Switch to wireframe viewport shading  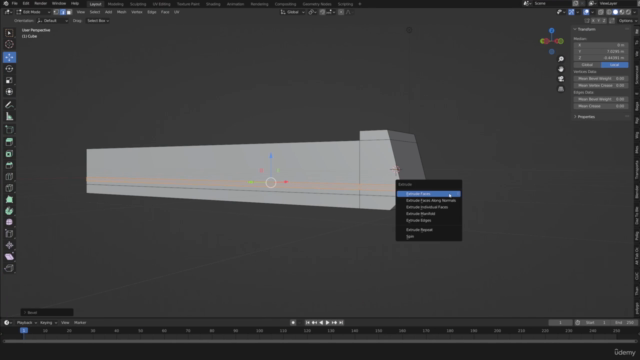[609, 12]
